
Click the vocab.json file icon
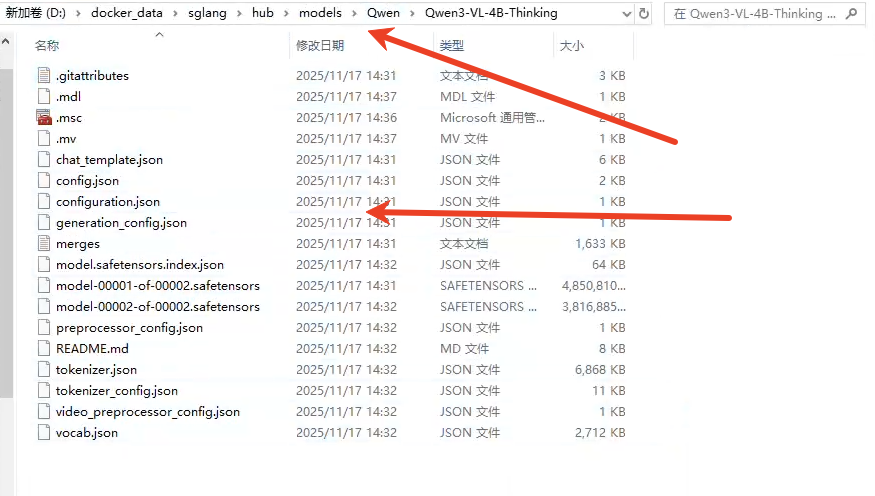pyautogui.click(x=44, y=432)
